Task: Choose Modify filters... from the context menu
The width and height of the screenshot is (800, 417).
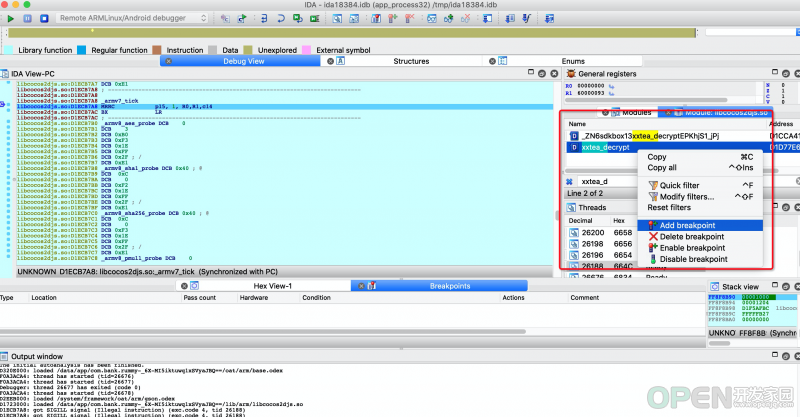Action: pos(700,197)
